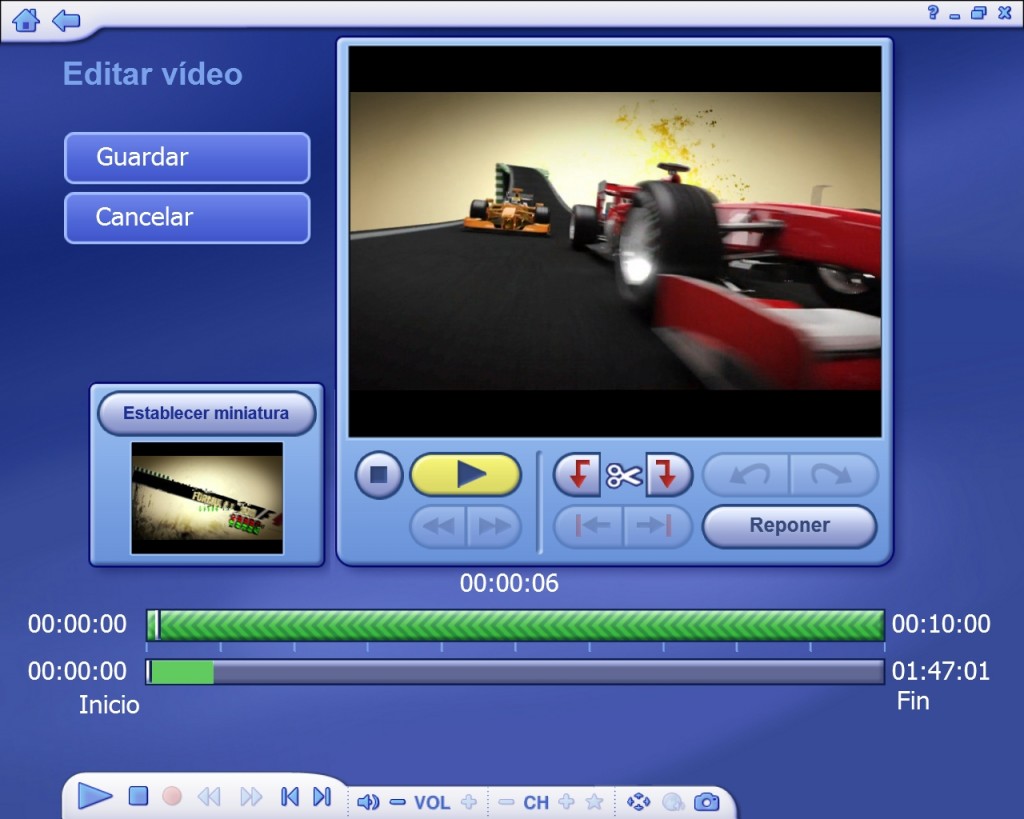Viewport: 1024px width, 819px height.
Task: Mute audio using the speaker icon
Action: click(x=368, y=801)
